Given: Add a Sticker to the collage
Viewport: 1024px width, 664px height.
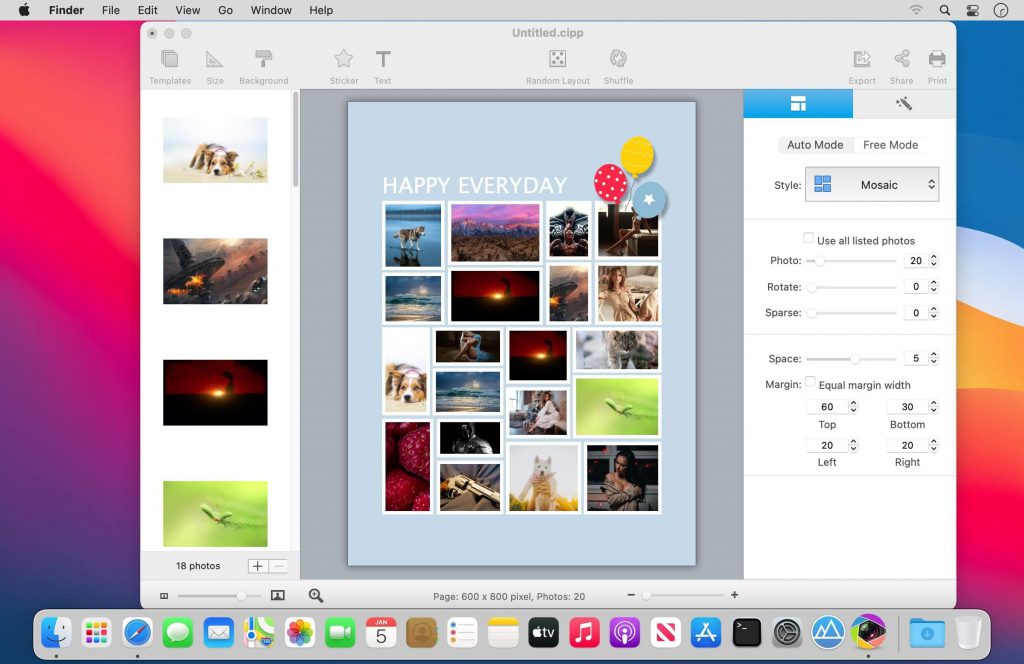Looking at the screenshot, I should 343,62.
